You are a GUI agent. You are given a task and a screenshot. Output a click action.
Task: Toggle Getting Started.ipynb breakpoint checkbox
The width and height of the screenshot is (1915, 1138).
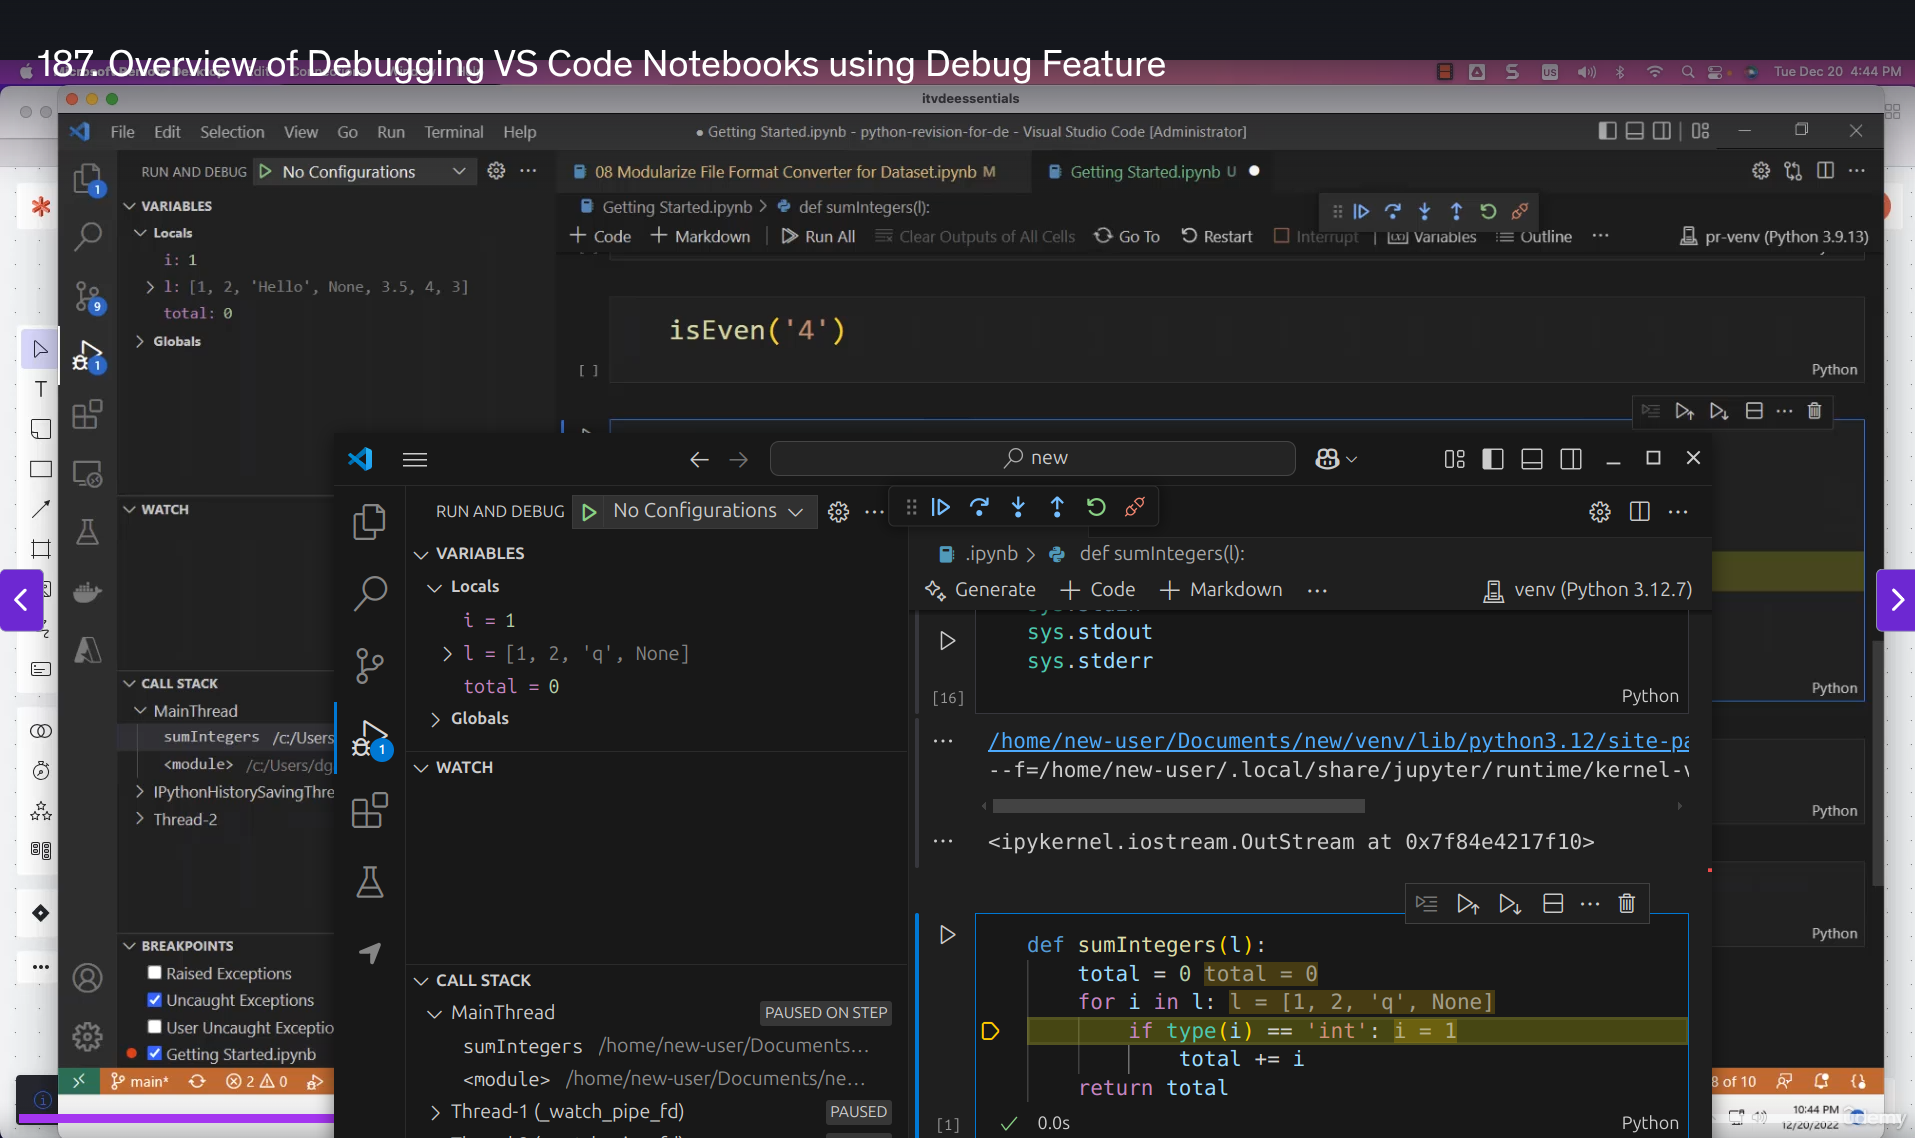coord(154,1053)
